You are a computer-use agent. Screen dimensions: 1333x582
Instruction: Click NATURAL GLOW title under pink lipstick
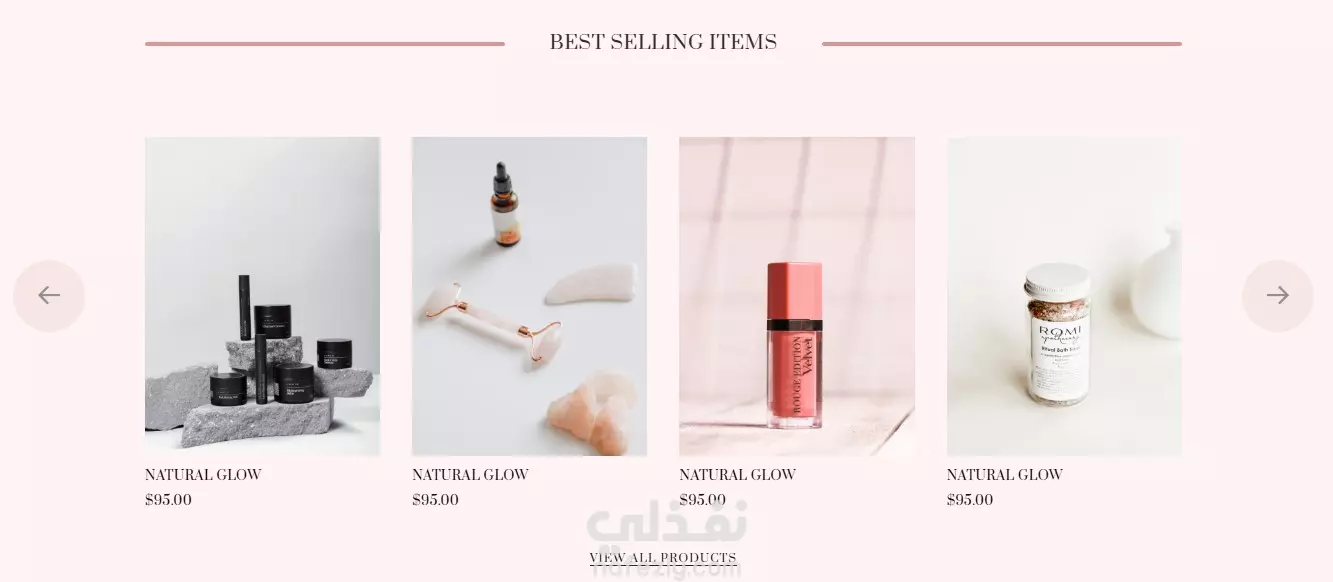[x=737, y=475]
